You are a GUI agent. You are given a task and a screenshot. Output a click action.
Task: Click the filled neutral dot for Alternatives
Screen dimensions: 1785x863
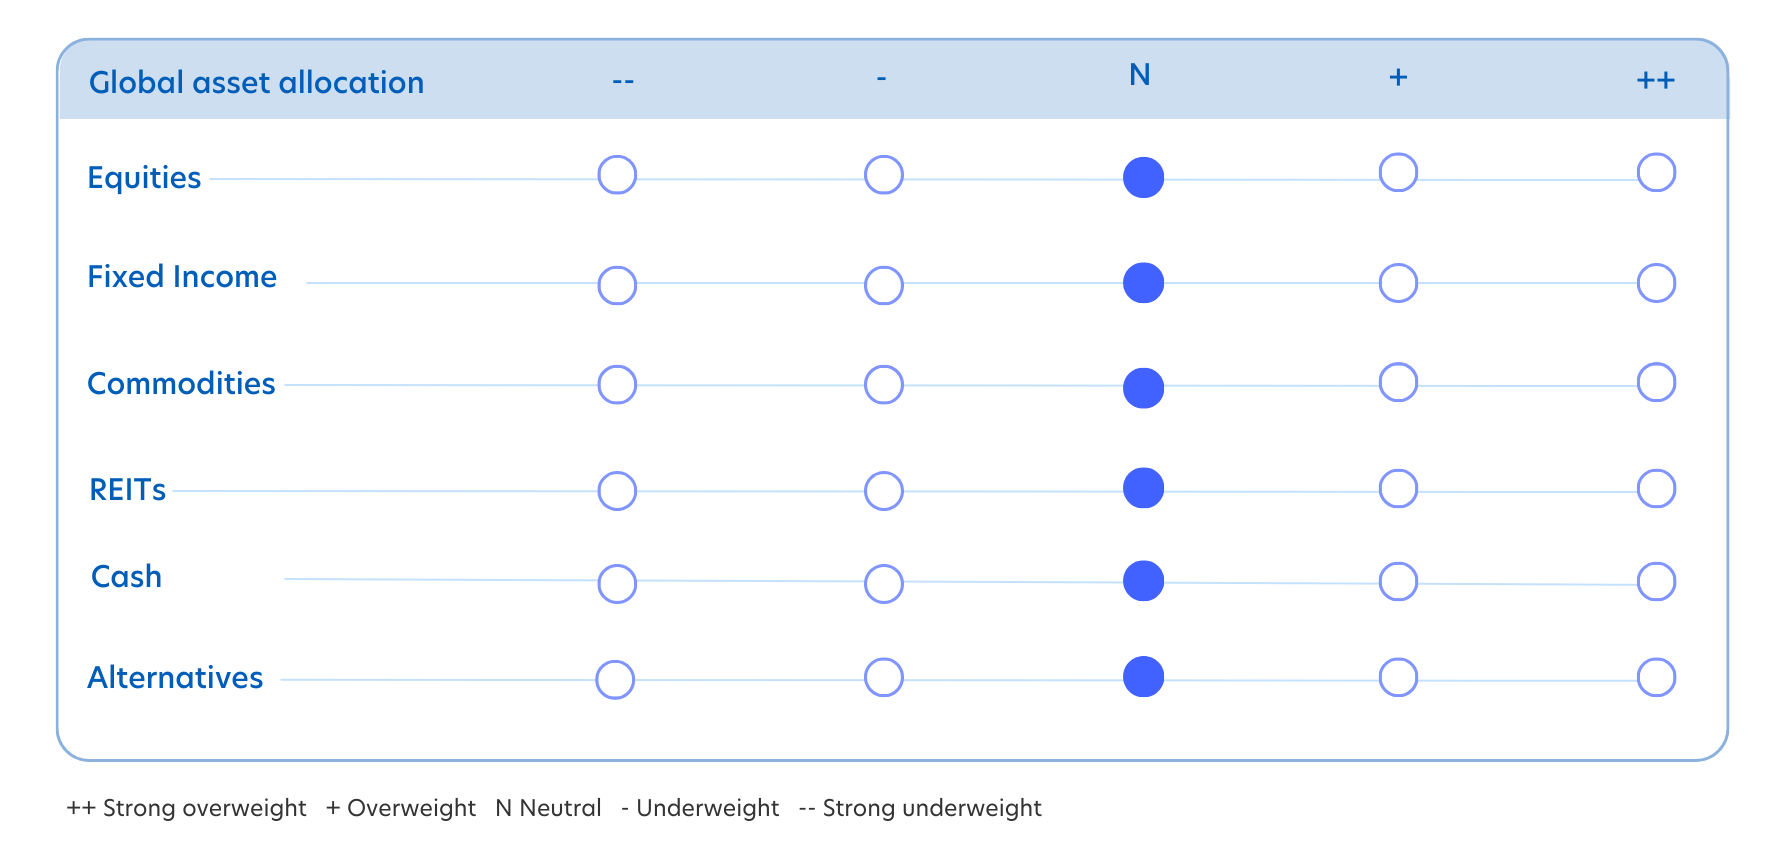click(x=1143, y=677)
